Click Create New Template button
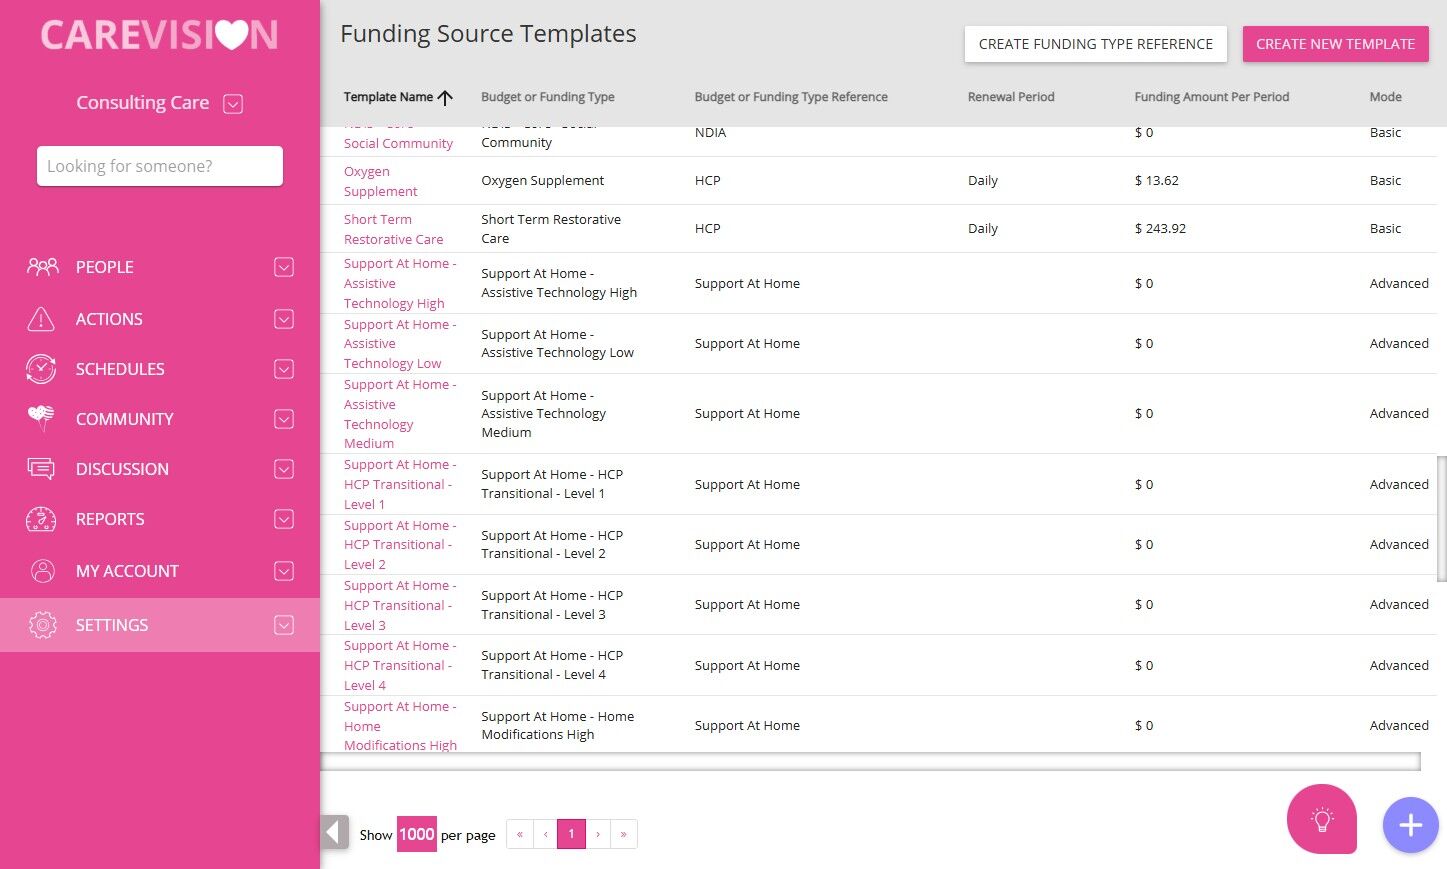Screen dimensions: 1447x869 coord(1335,44)
